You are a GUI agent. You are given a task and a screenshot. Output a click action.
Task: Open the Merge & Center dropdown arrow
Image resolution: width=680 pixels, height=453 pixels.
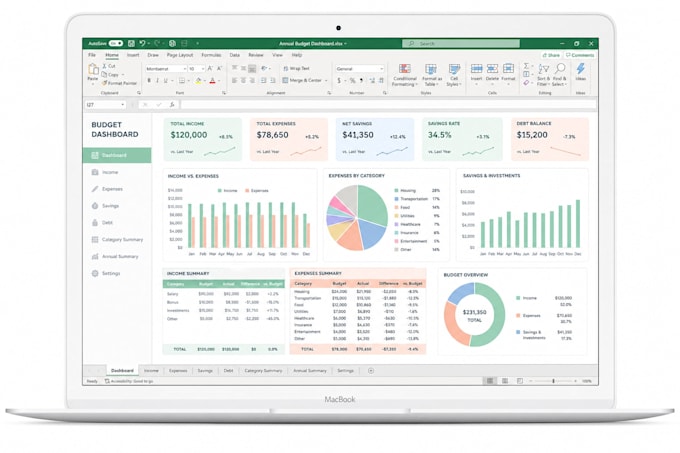[x=326, y=81]
